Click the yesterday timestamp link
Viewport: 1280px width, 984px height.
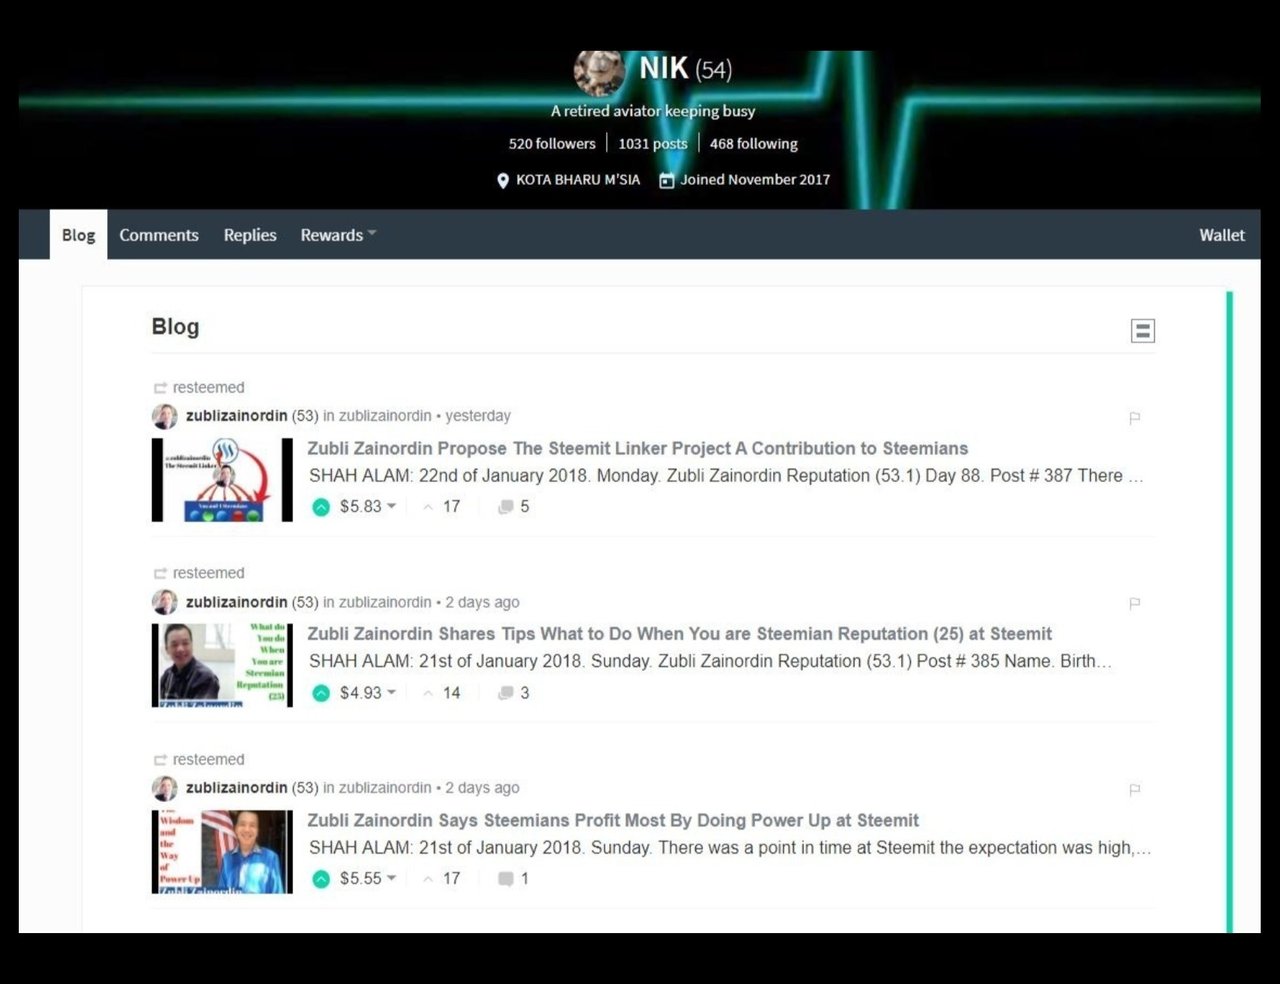point(478,416)
